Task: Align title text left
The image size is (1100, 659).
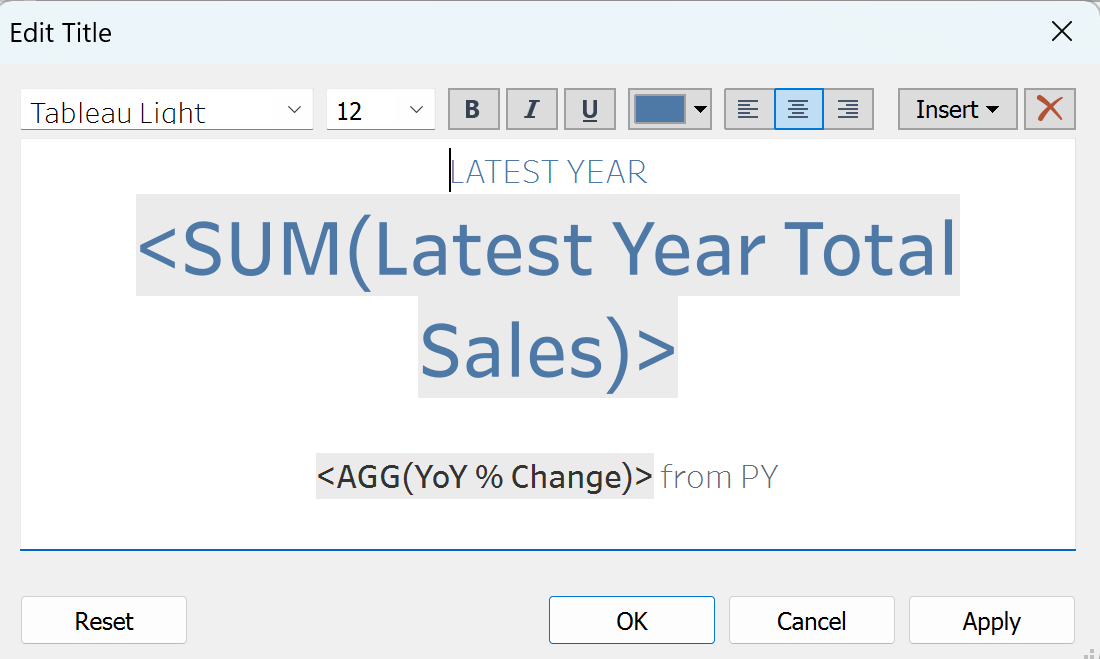Action: 748,110
